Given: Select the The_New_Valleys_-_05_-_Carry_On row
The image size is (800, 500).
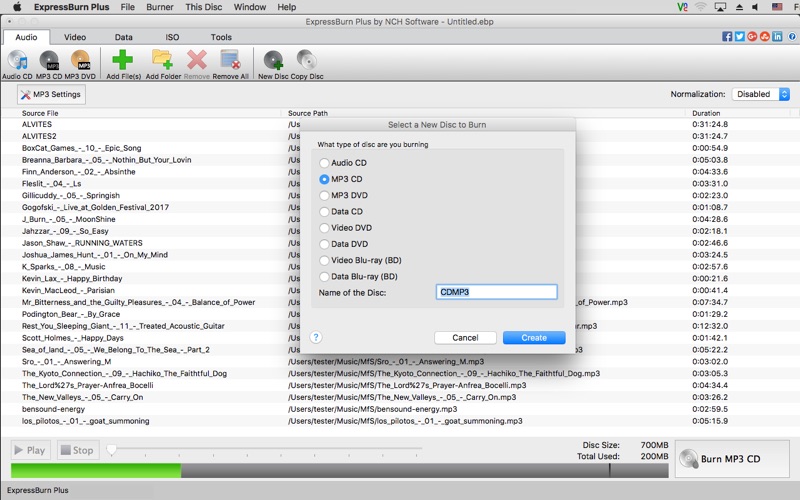Looking at the screenshot, I should 400,397.
